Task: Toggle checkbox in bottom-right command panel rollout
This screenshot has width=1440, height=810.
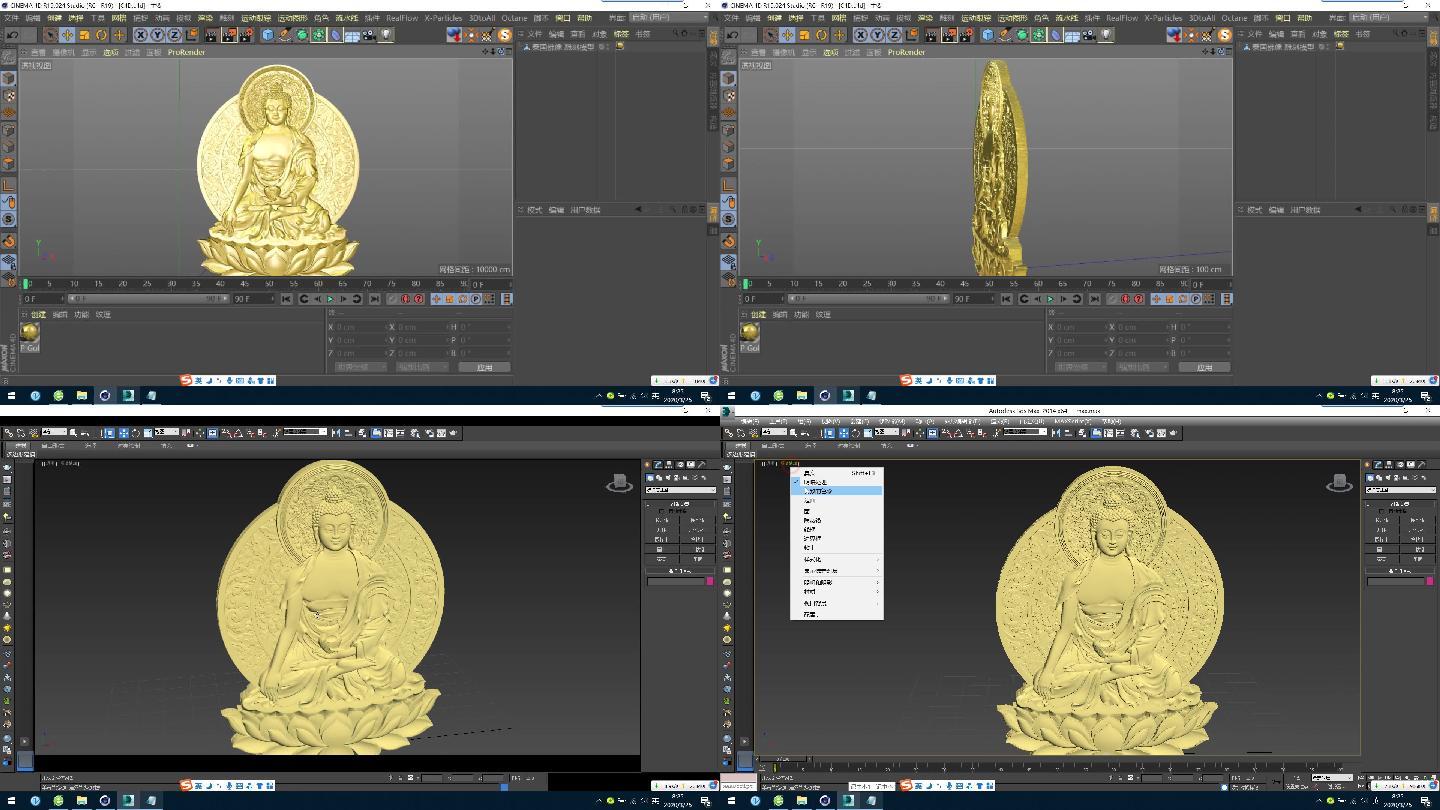Action: (x=1381, y=511)
